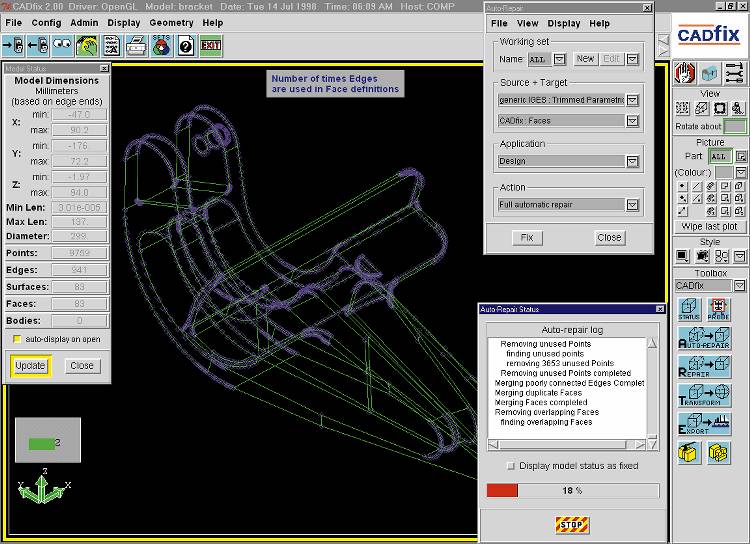The width and height of the screenshot is (750, 544).
Task: Click the Wipe last plot button
Action: point(710,226)
